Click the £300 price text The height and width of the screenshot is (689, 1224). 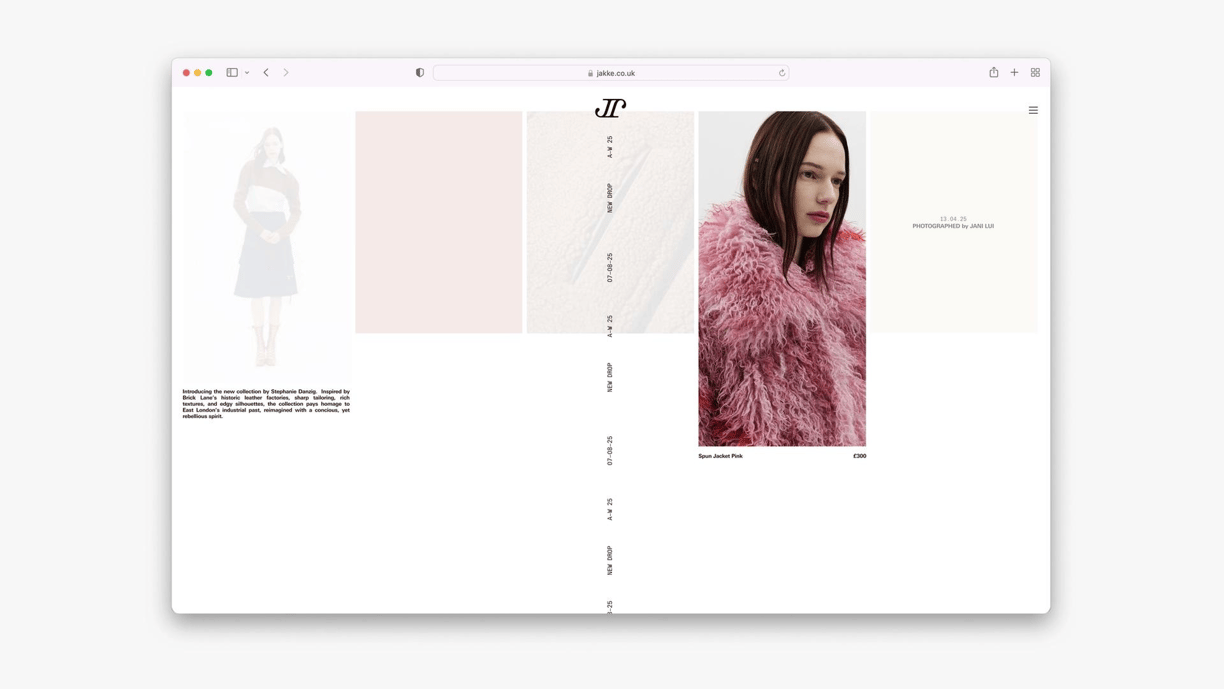859,456
